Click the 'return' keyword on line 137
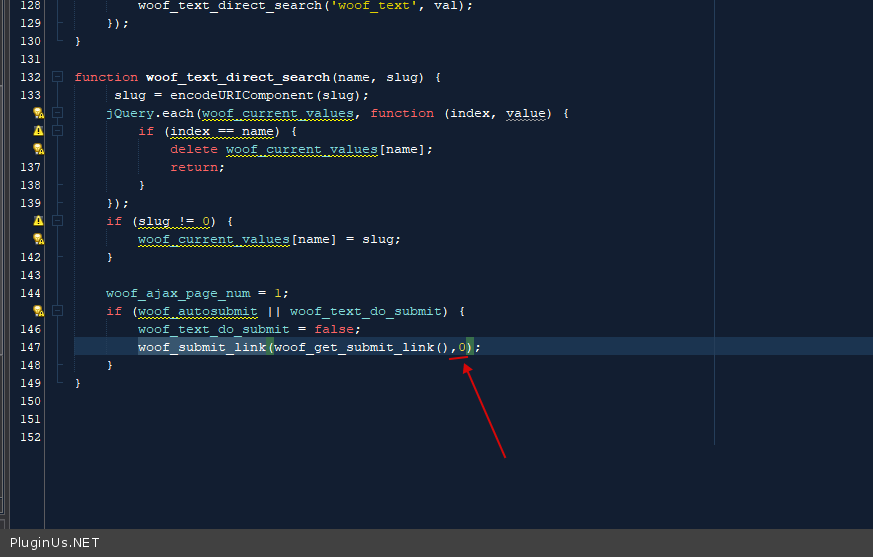 click(x=194, y=167)
